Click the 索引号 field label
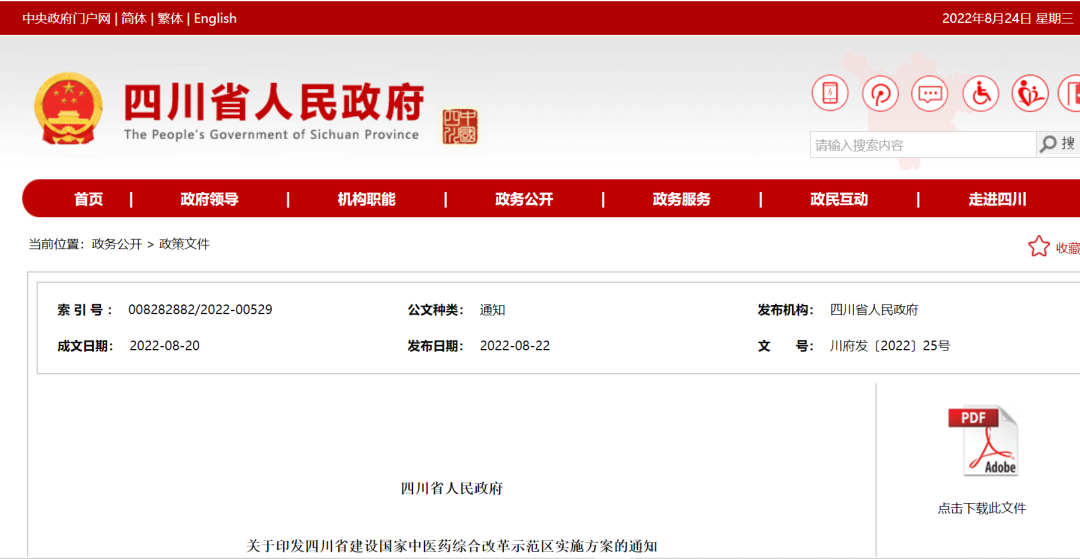Image resolution: width=1080 pixels, height=559 pixels. point(85,310)
